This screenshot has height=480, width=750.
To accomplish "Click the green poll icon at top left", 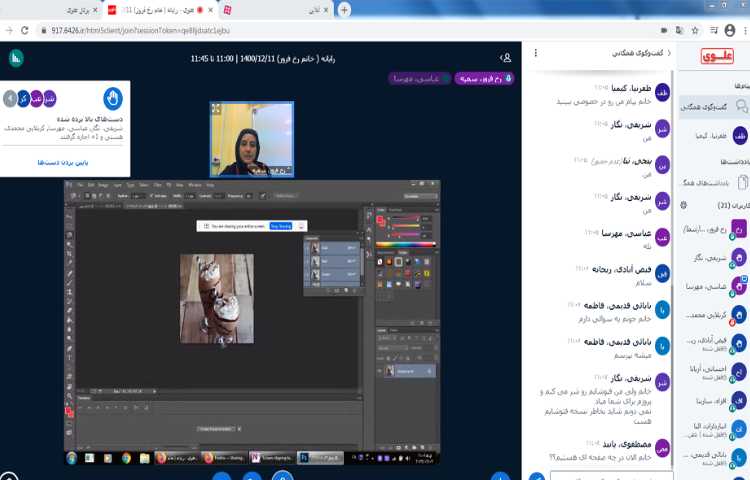I will coord(16,58).
